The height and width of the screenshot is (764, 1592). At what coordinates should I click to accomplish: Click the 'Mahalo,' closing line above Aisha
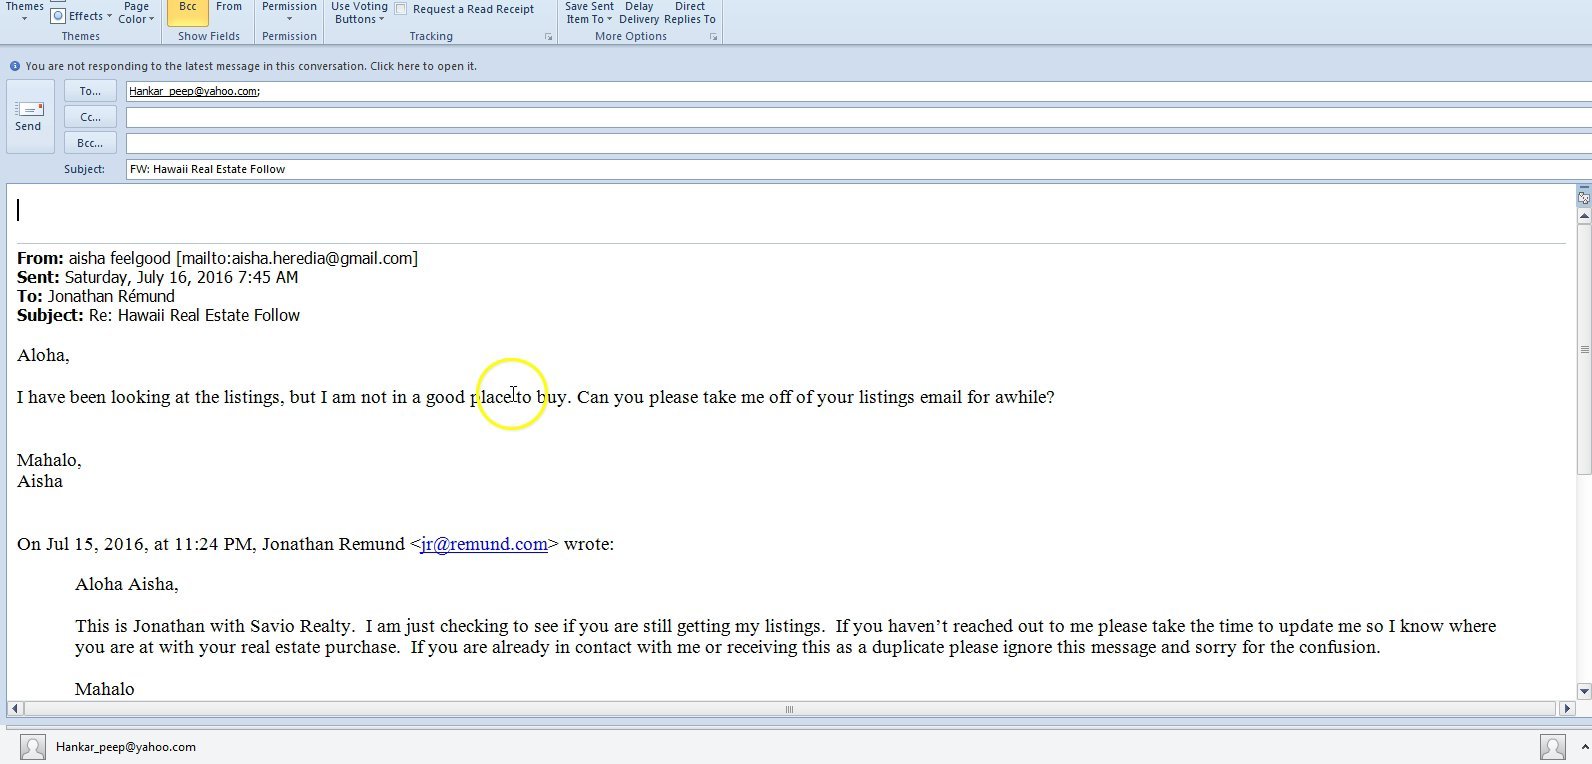pyautogui.click(x=49, y=460)
